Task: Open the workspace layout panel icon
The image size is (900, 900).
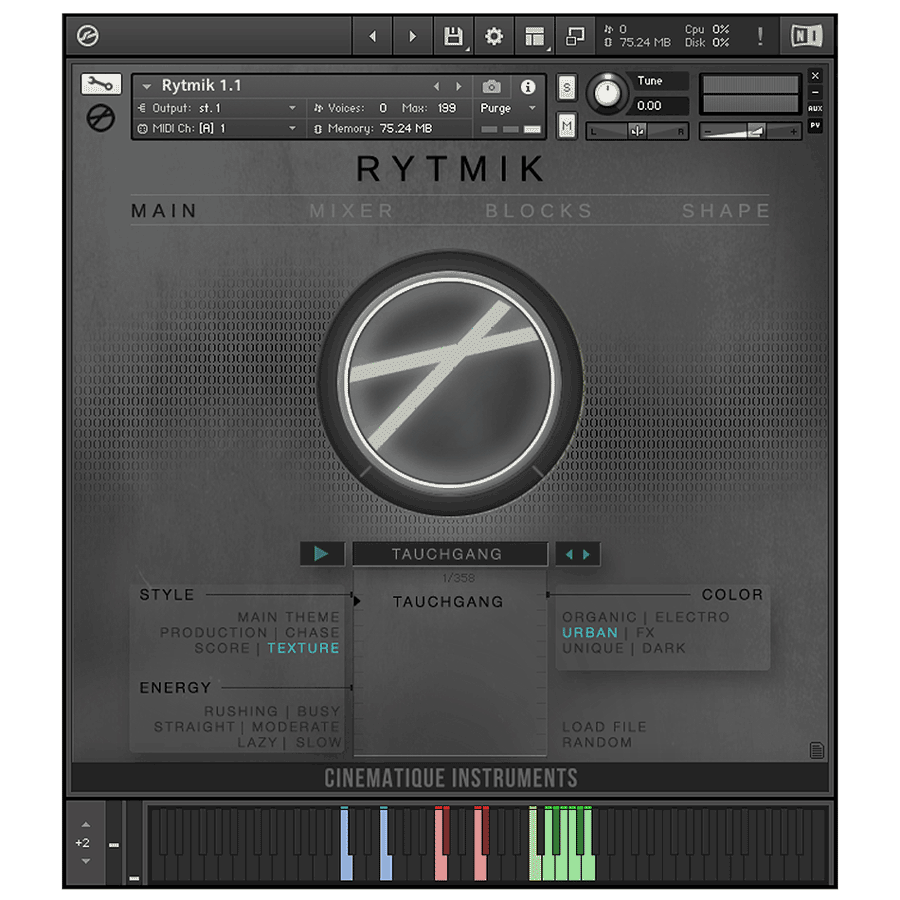Action: tap(534, 37)
